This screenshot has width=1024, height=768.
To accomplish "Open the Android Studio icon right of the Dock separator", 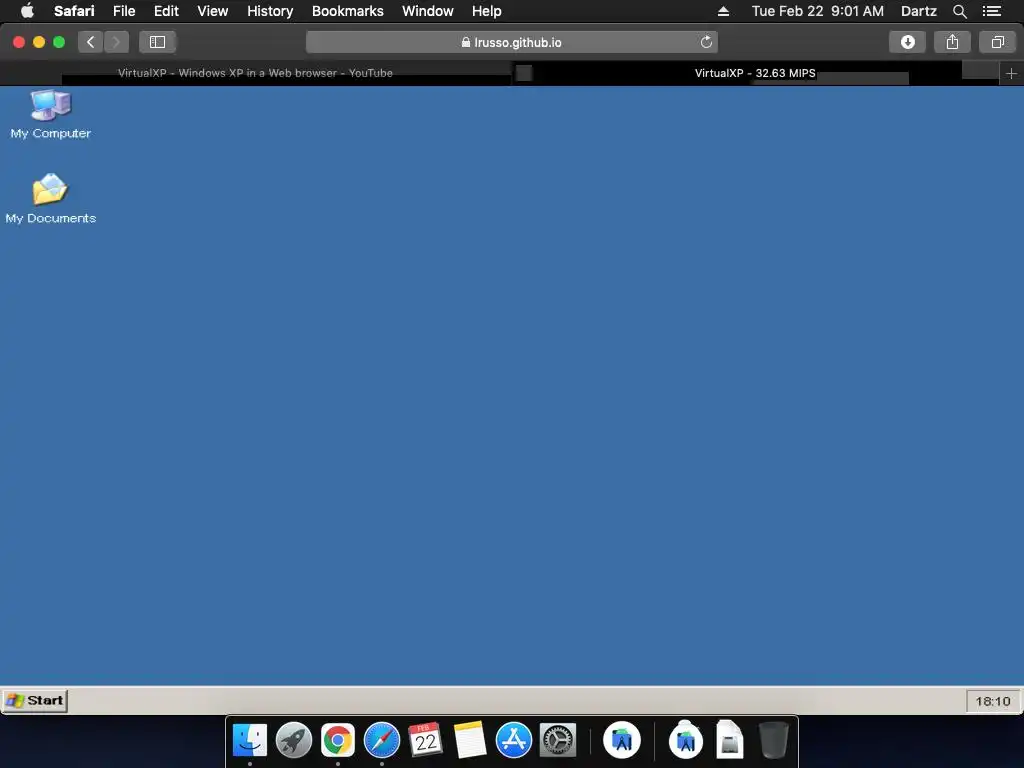I will (686, 740).
